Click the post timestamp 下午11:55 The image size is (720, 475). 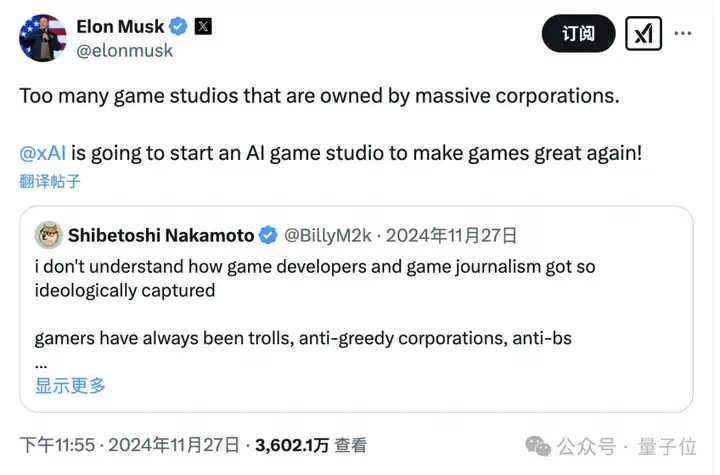(x=57, y=445)
